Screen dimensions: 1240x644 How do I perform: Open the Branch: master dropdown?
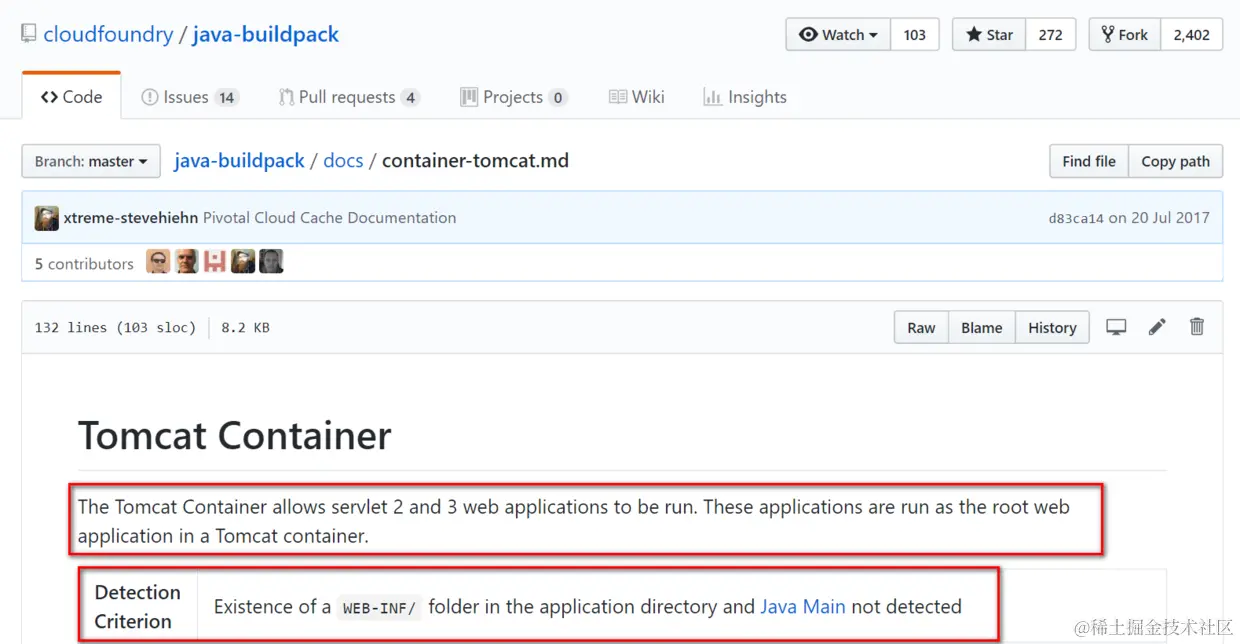pyautogui.click(x=91, y=161)
